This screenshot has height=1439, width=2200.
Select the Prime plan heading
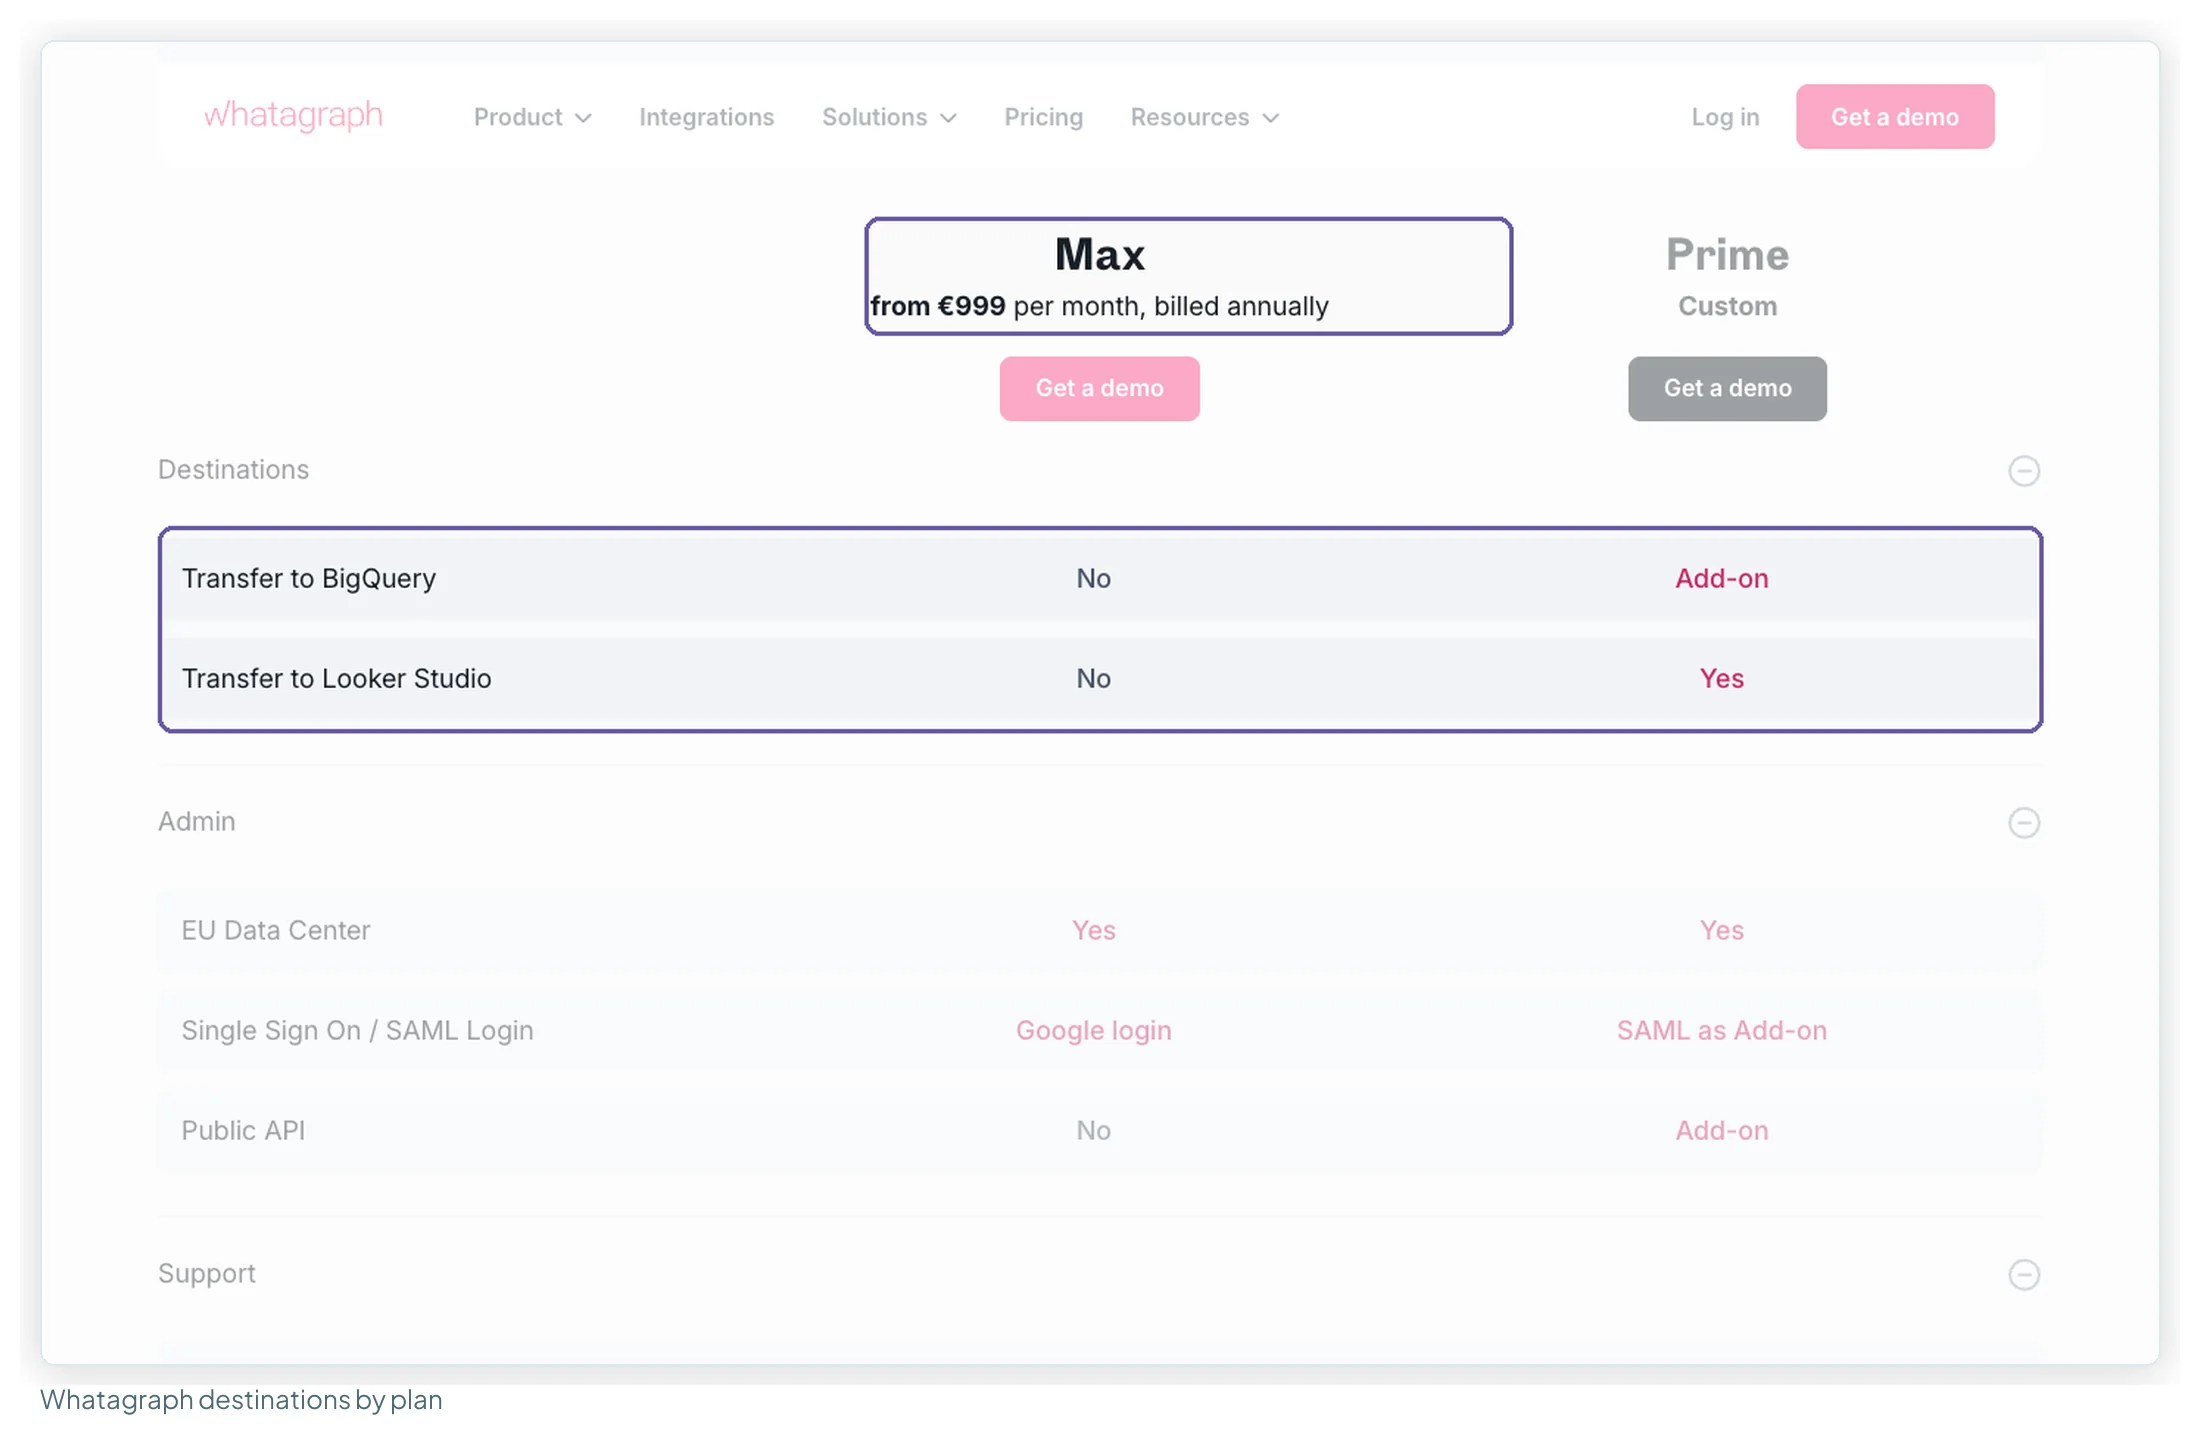(x=1727, y=254)
